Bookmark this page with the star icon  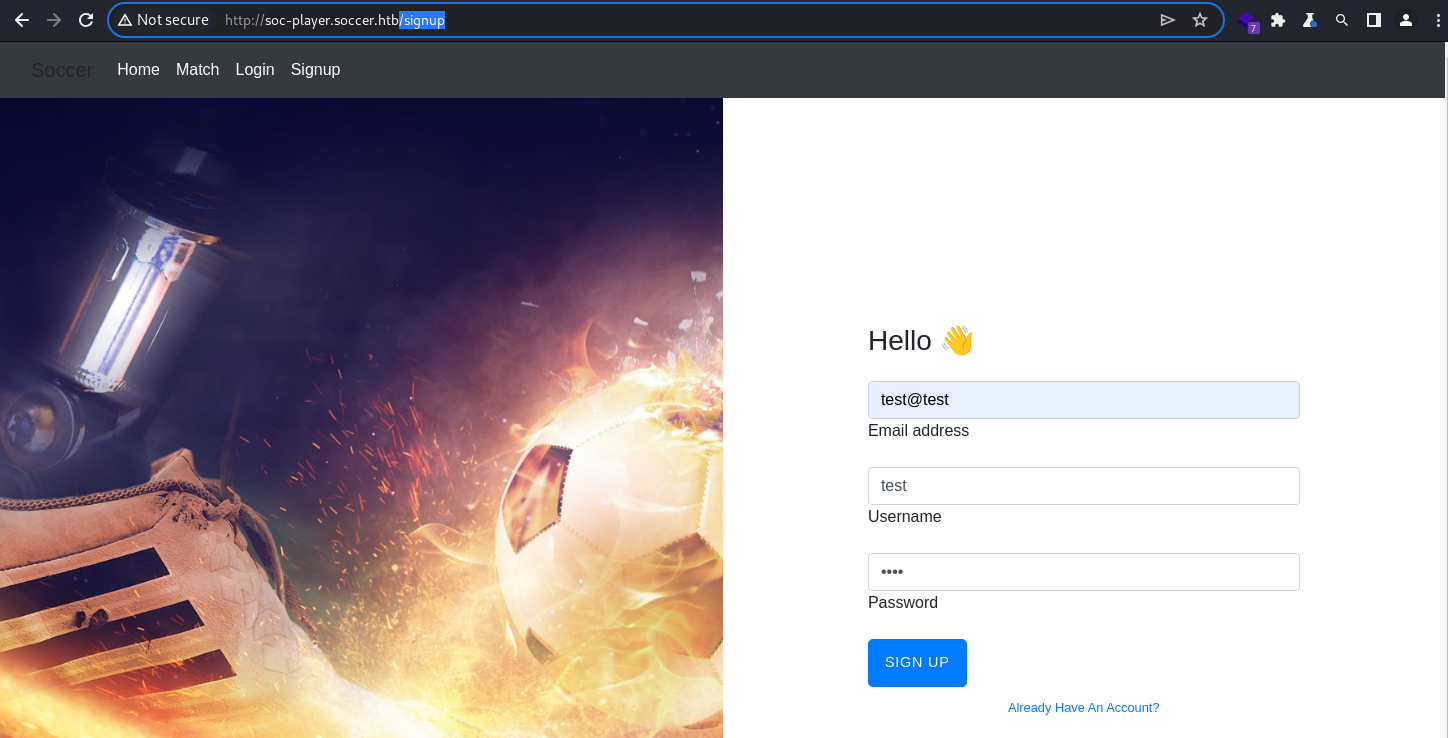coord(1200,20)
